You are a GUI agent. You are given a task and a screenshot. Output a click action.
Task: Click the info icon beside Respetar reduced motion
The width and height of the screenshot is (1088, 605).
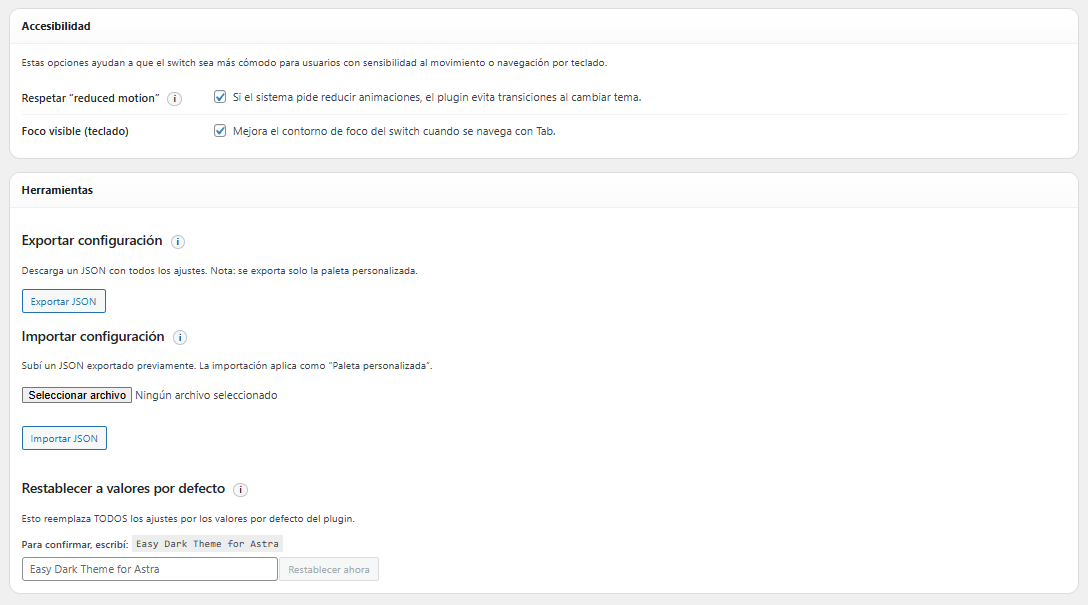(x=174, y=98)
